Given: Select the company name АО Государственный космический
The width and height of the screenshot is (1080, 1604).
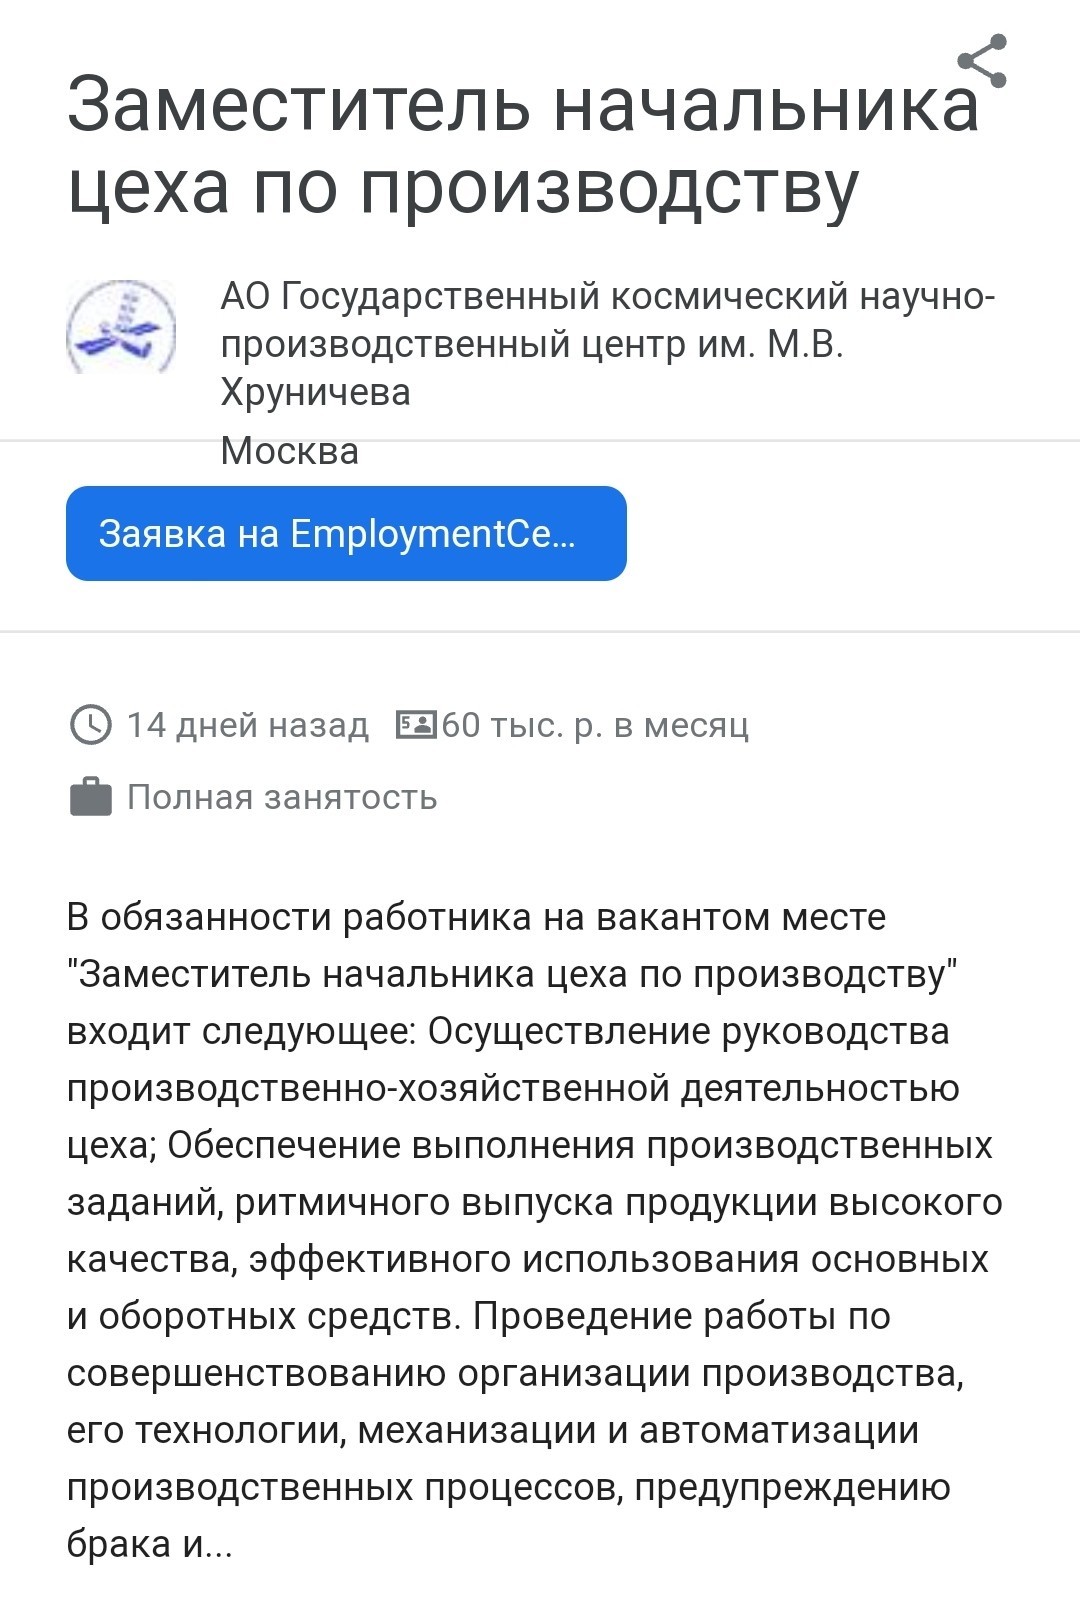Looking at the screenshot, I should click(x=608, y=296).
